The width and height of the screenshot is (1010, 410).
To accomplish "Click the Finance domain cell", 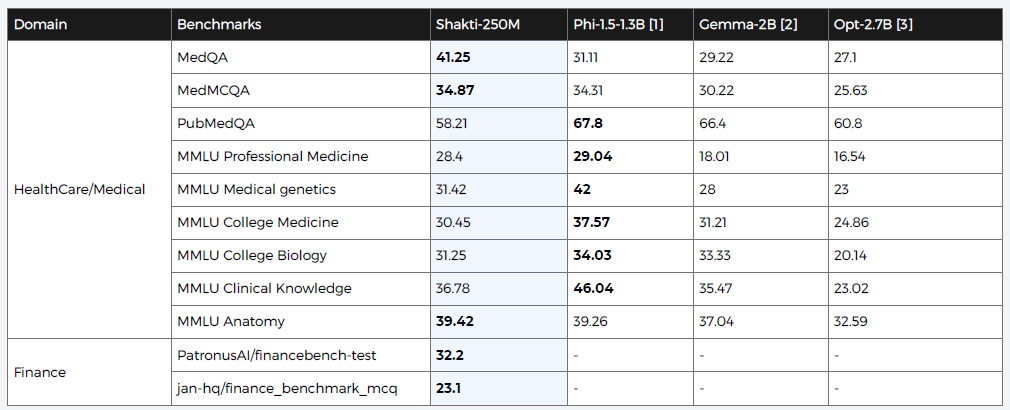I will (x=40, y=372).
